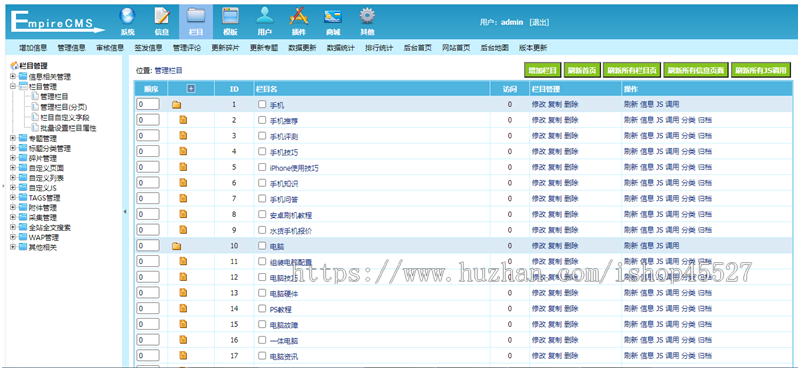Collapse the left sidebar with arrow handle
Image resolution: width=800 pixels, height=370 pixels.
126,212
